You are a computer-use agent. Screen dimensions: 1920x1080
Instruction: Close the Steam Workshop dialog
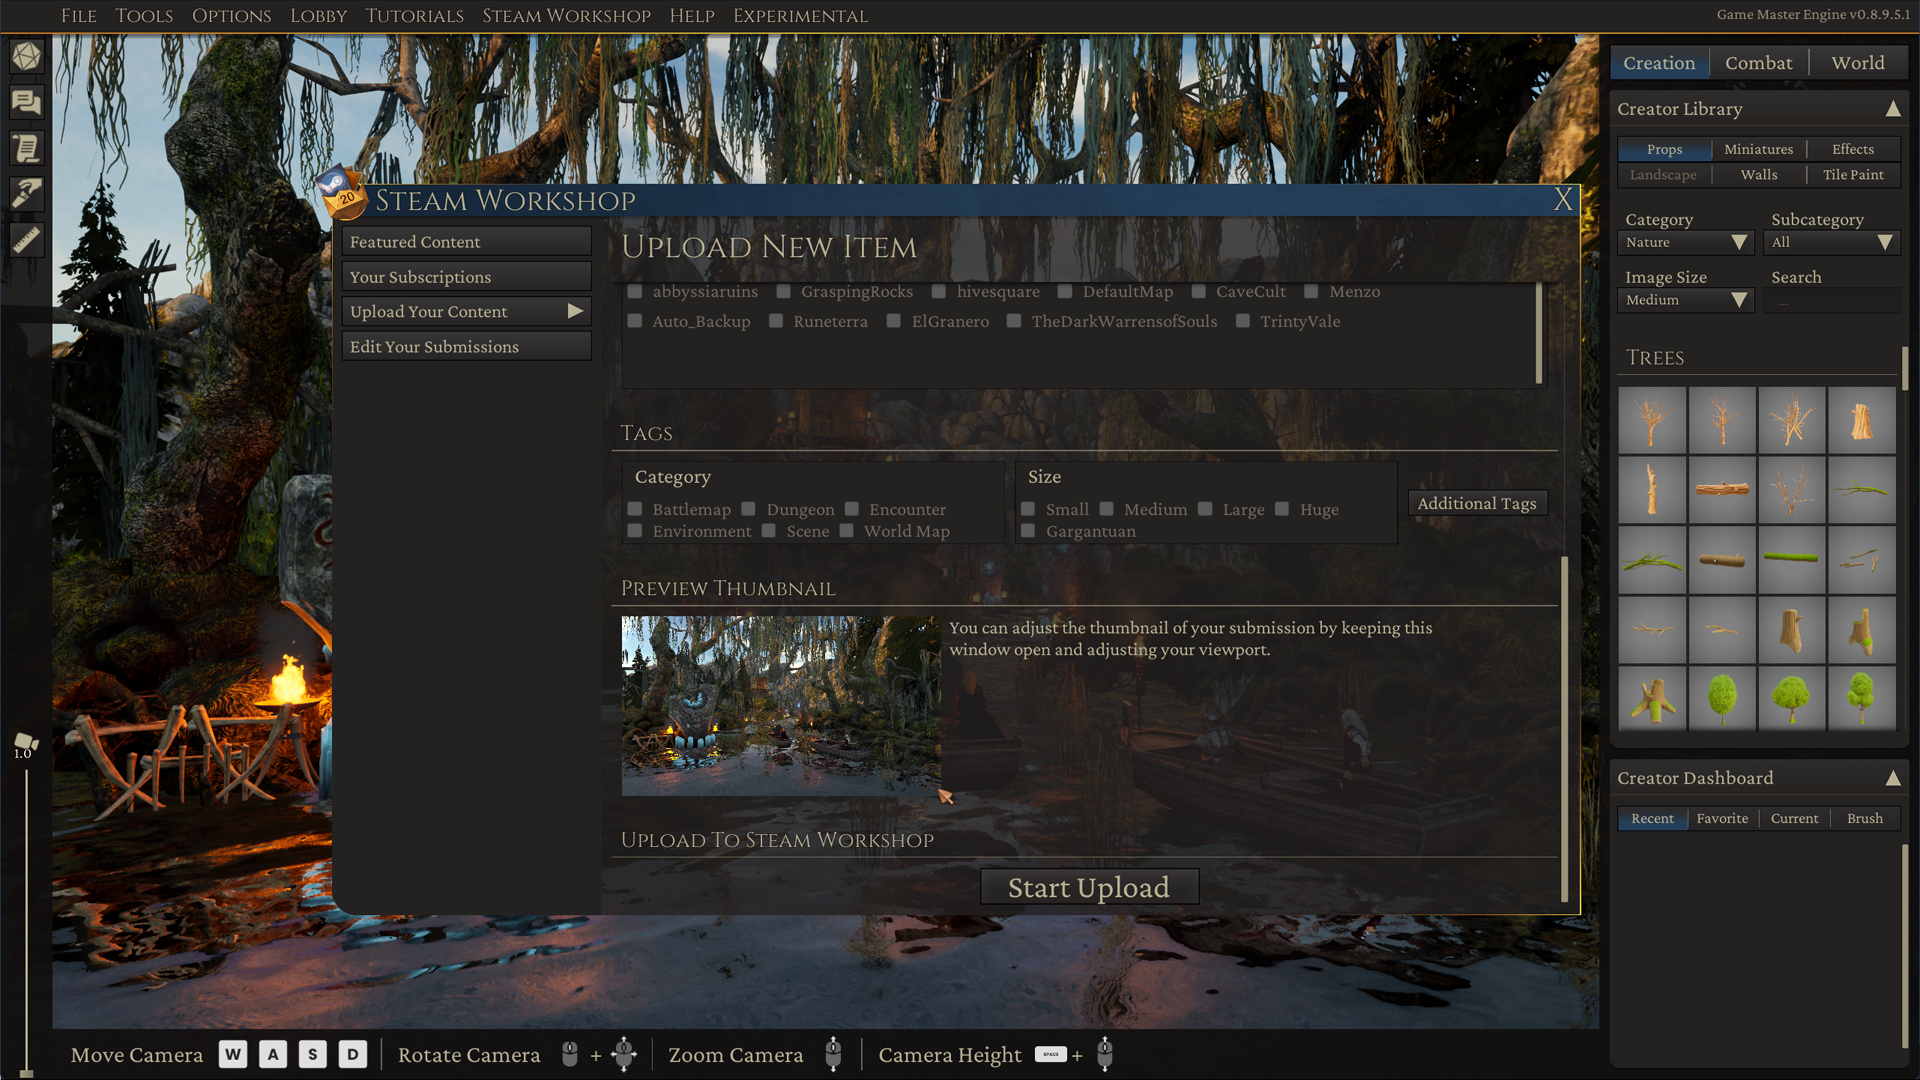(x=1563, y=200)
